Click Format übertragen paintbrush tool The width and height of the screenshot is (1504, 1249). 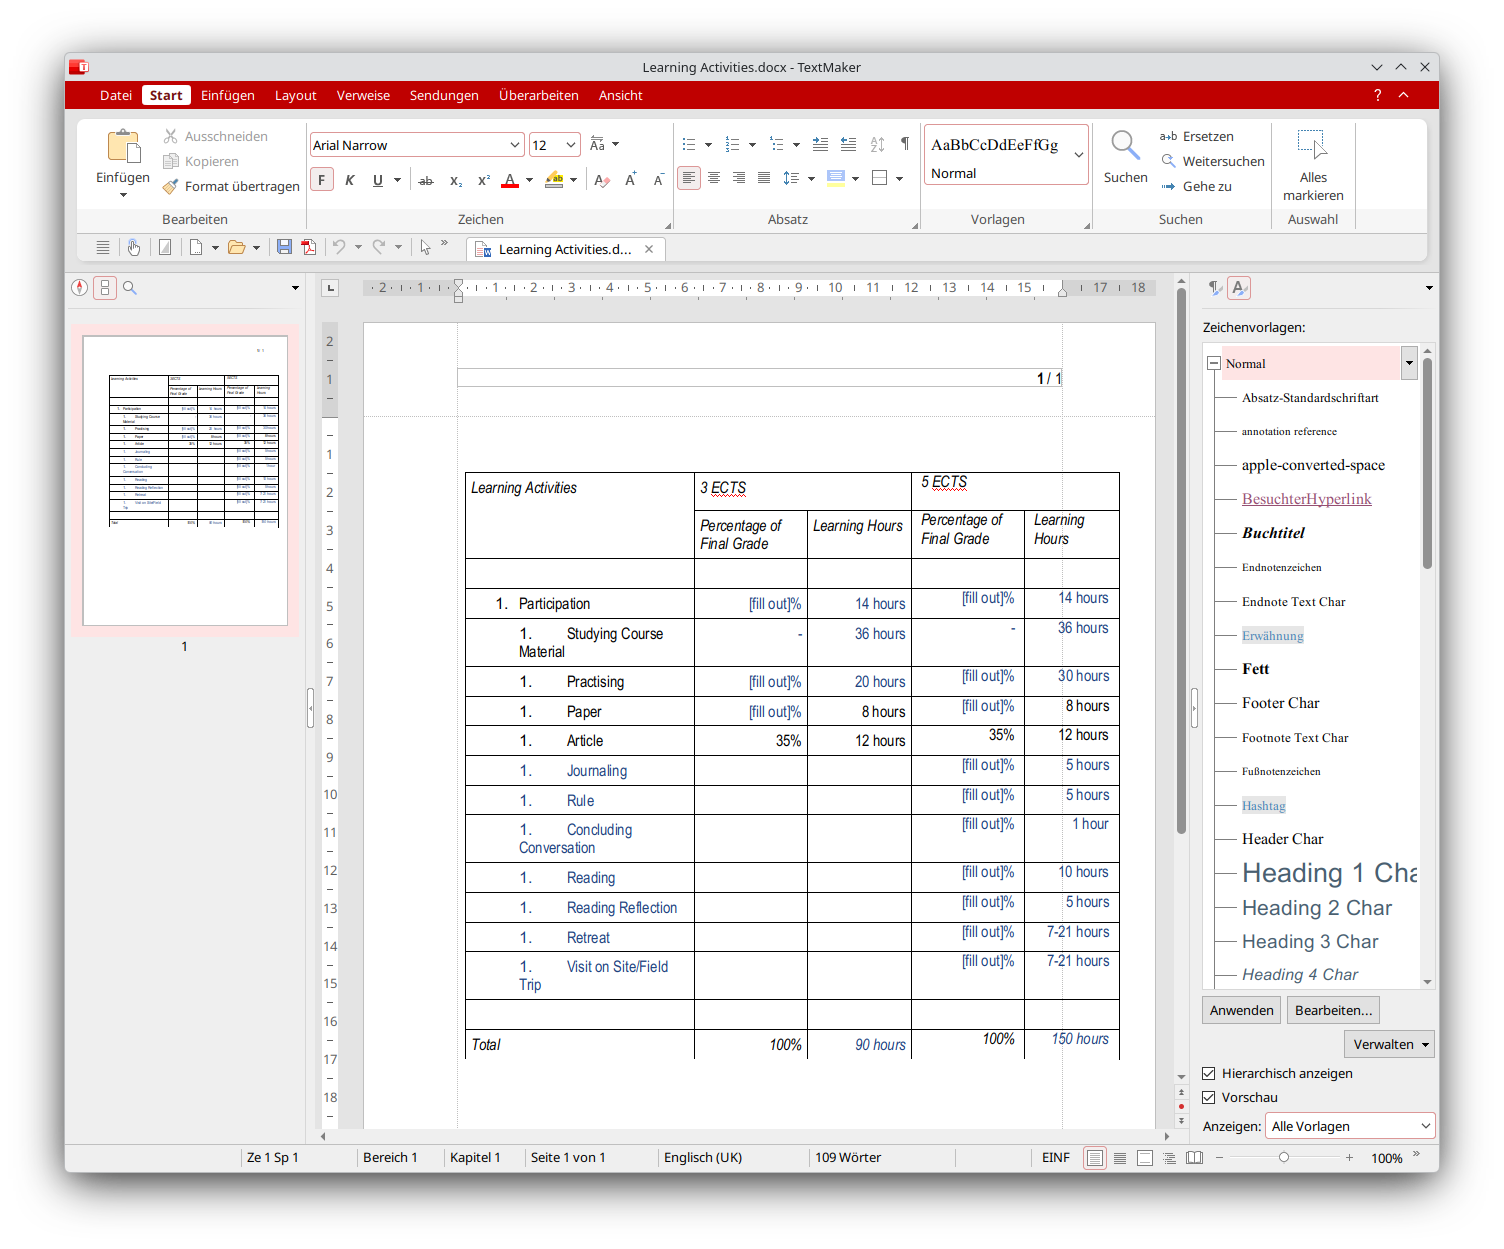click(x=231, y=186)
